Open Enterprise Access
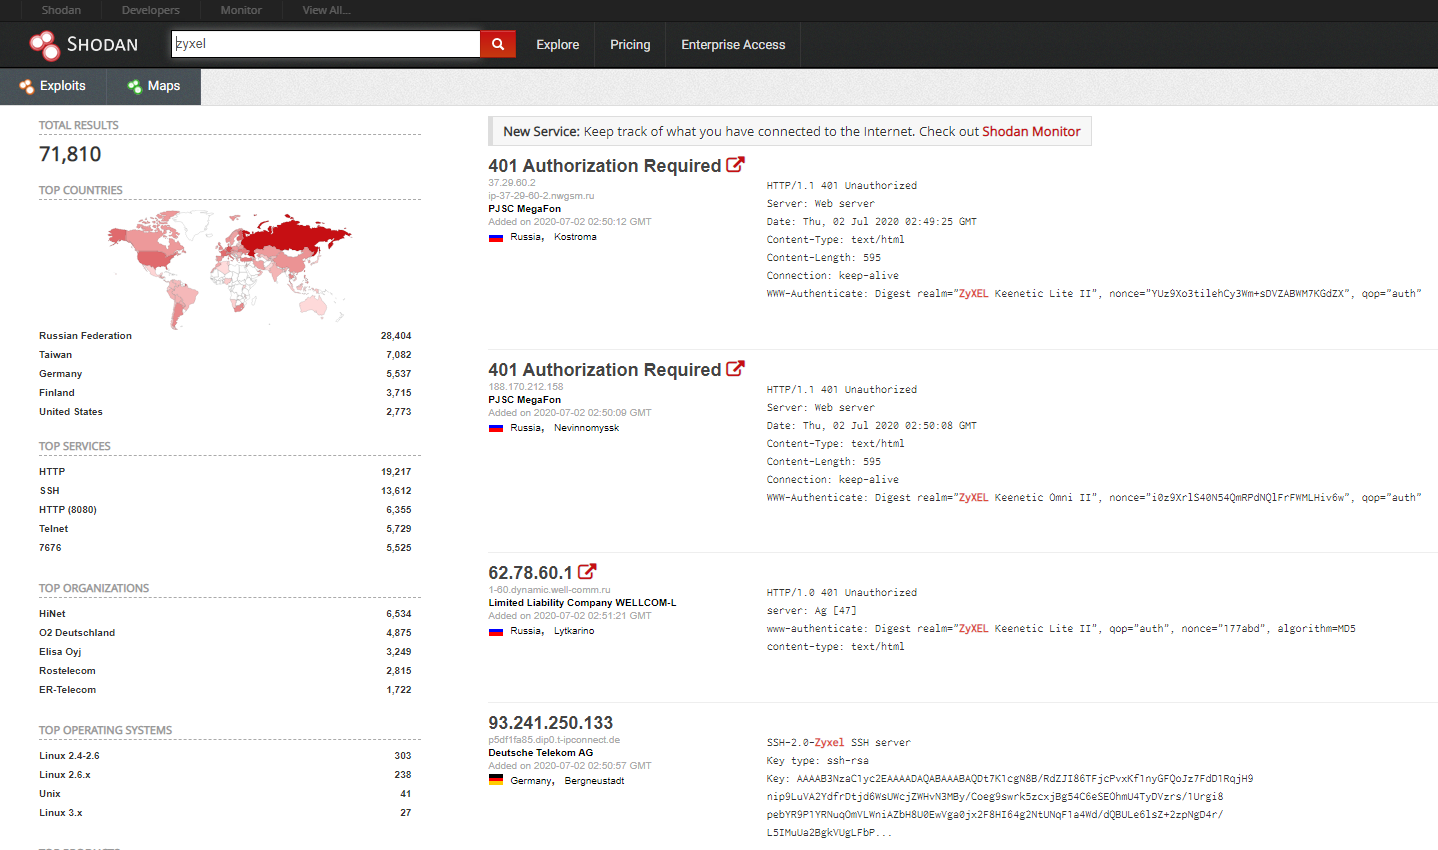 click(733, 45)
